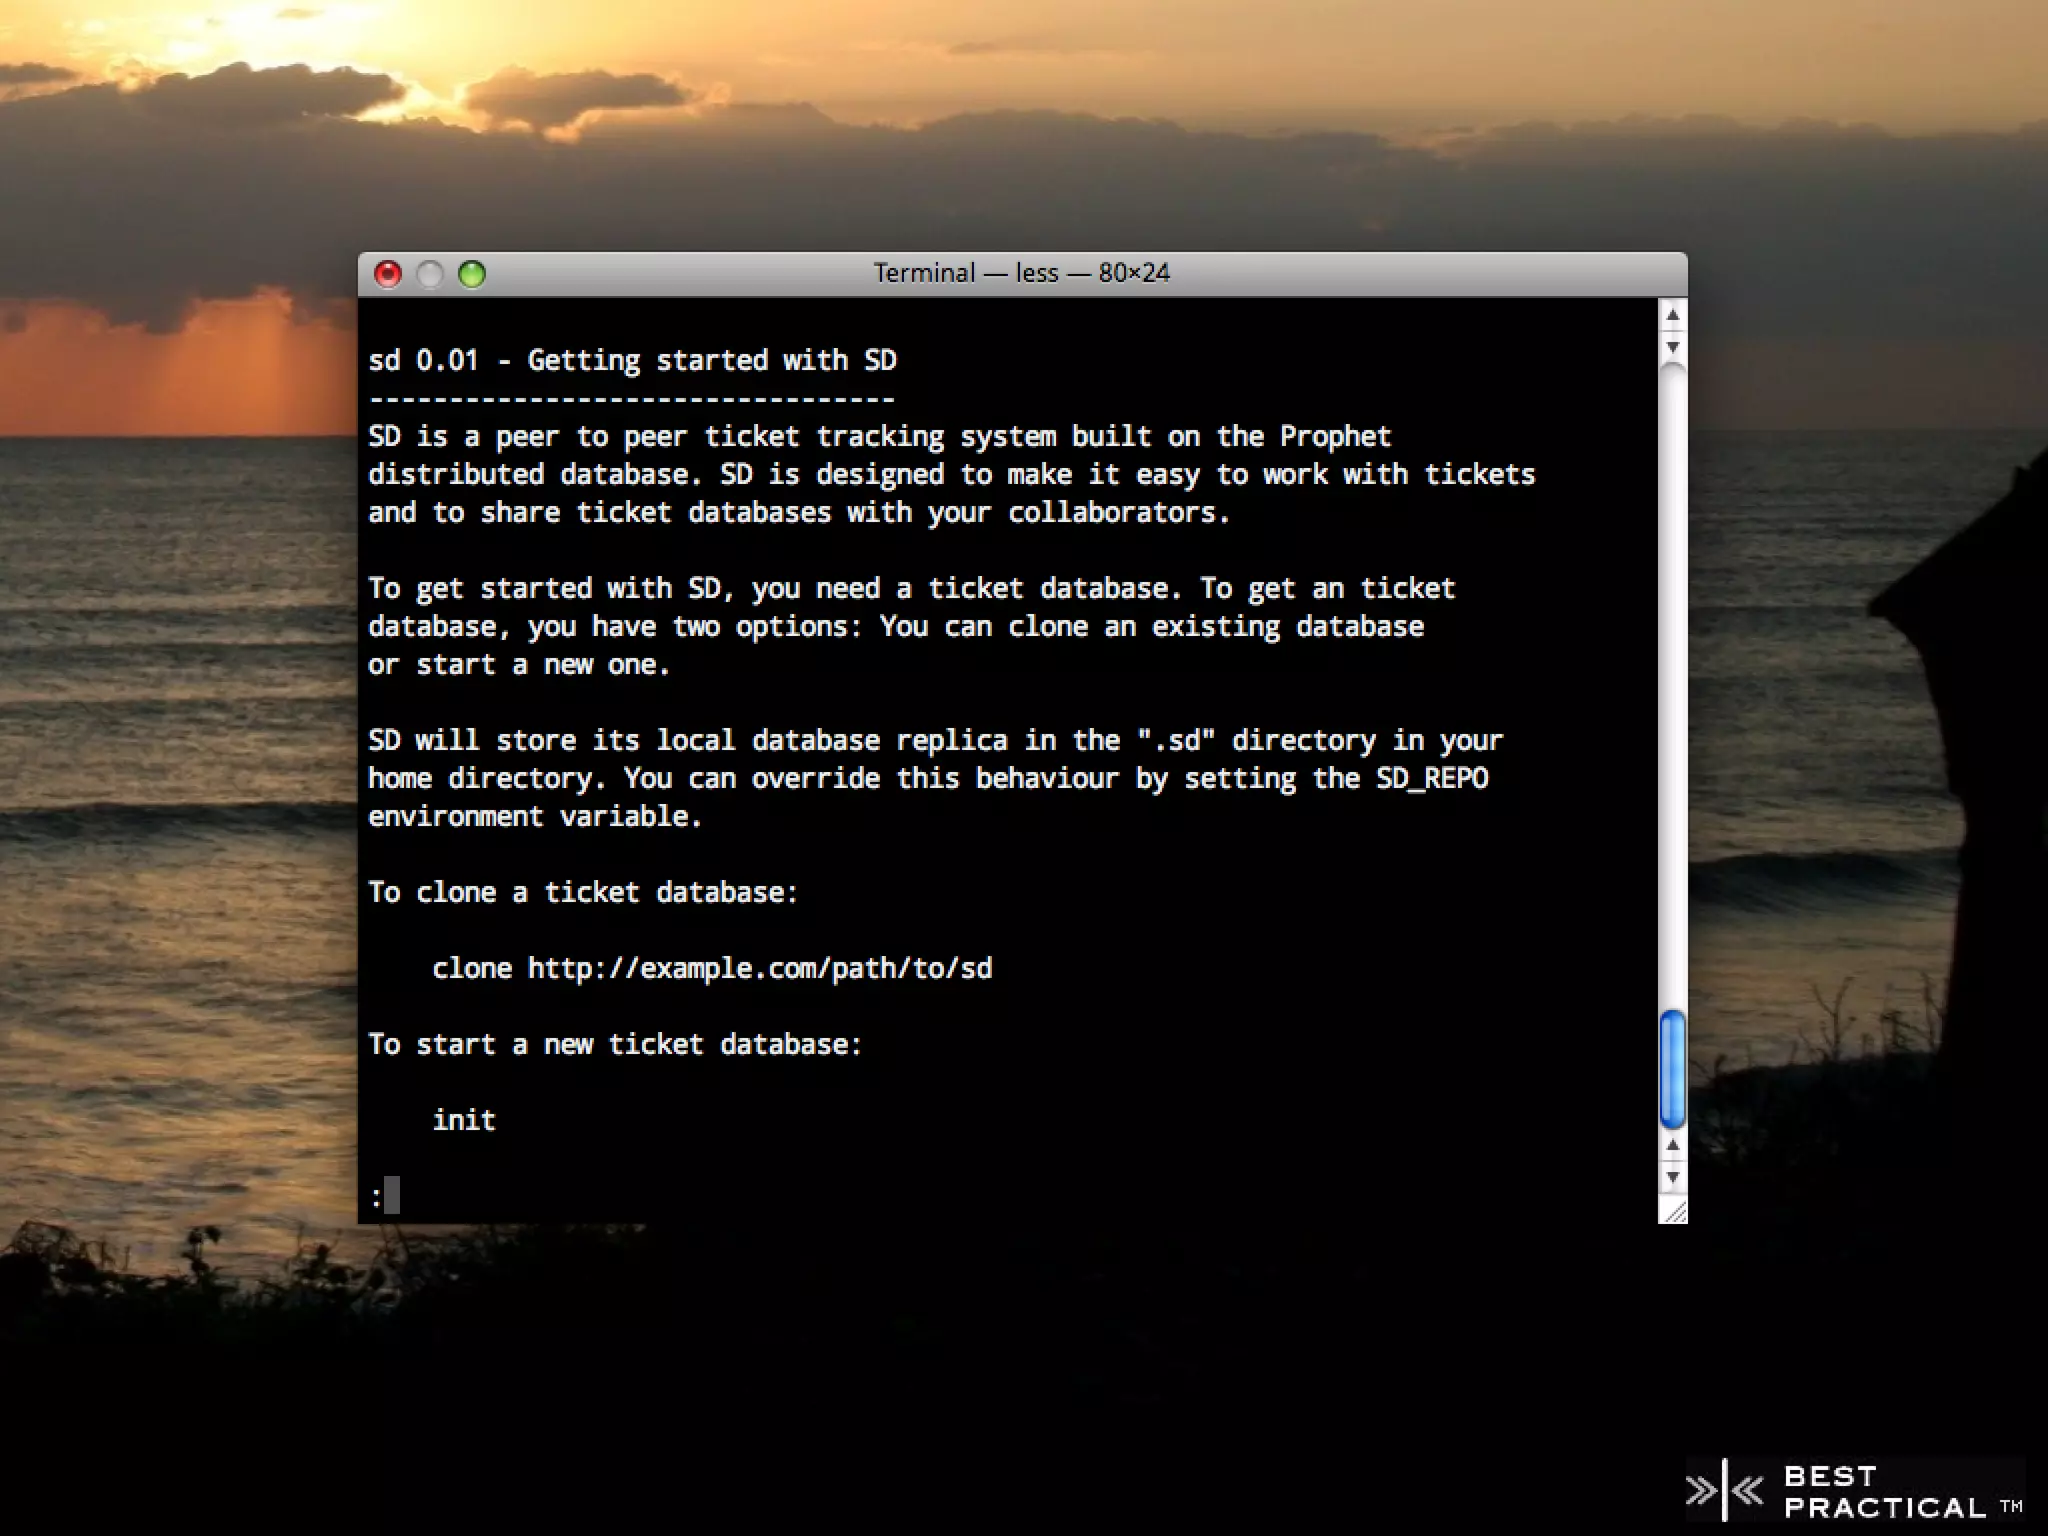Click the http://example.com/path/to/sd URL

click(x=759, y=968)
